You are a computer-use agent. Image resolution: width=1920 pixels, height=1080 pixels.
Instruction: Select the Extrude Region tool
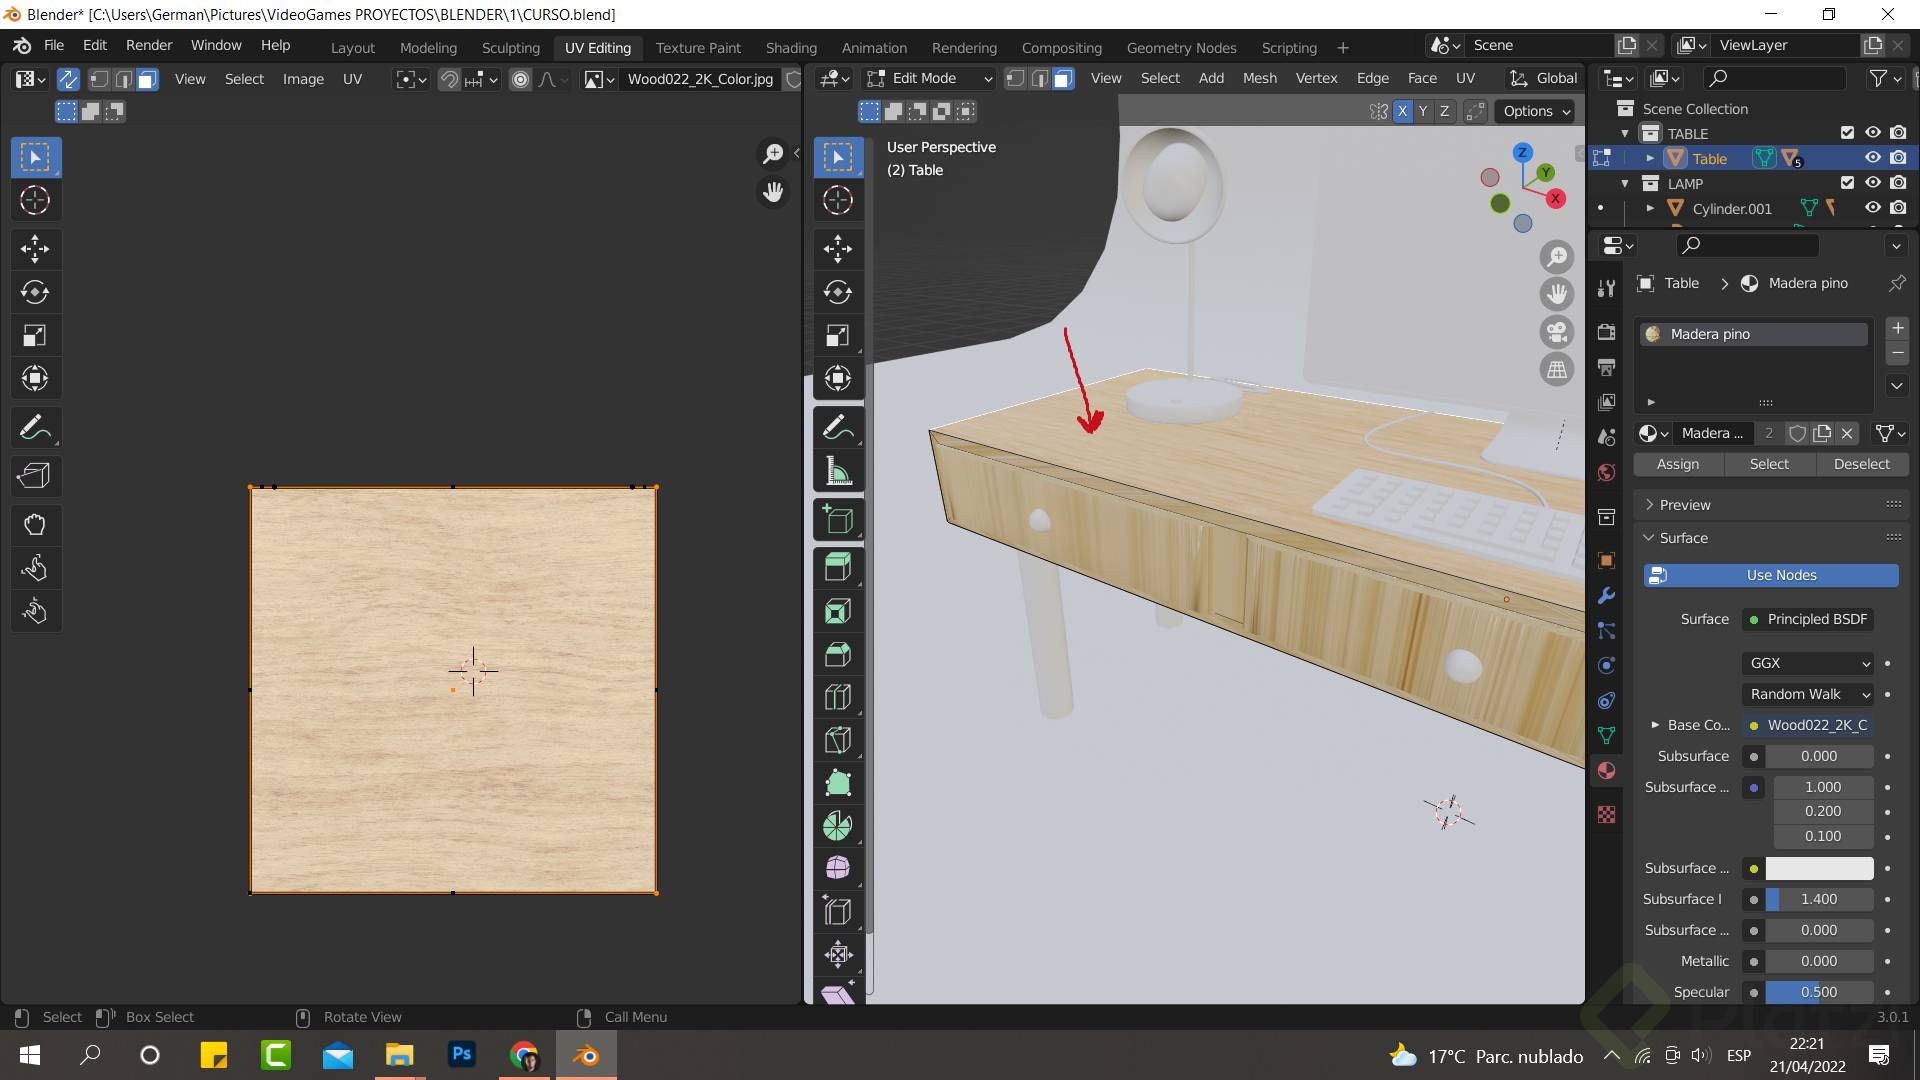(838, 567)
